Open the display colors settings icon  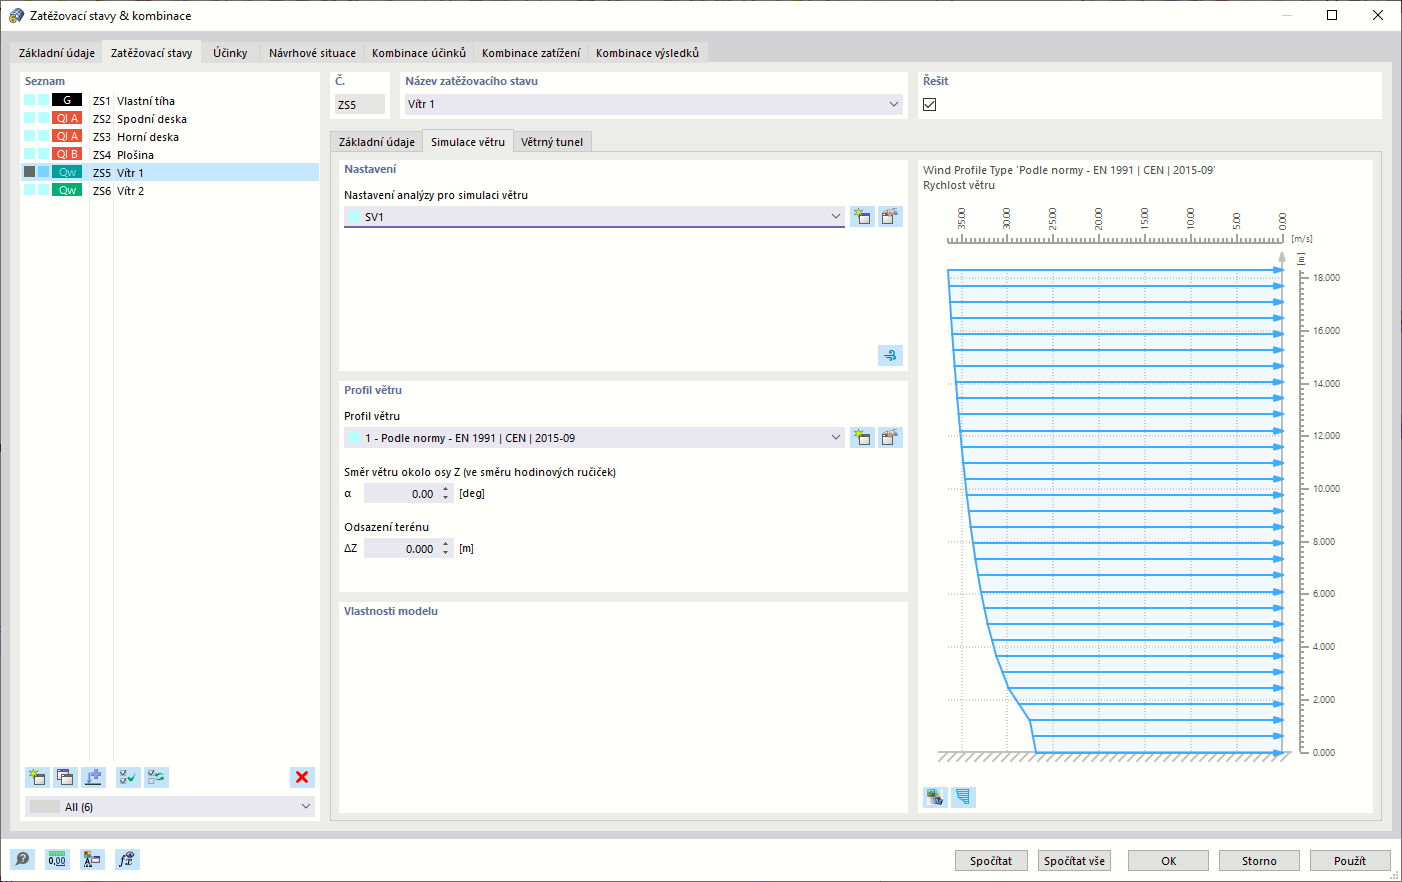coord(92,859)
